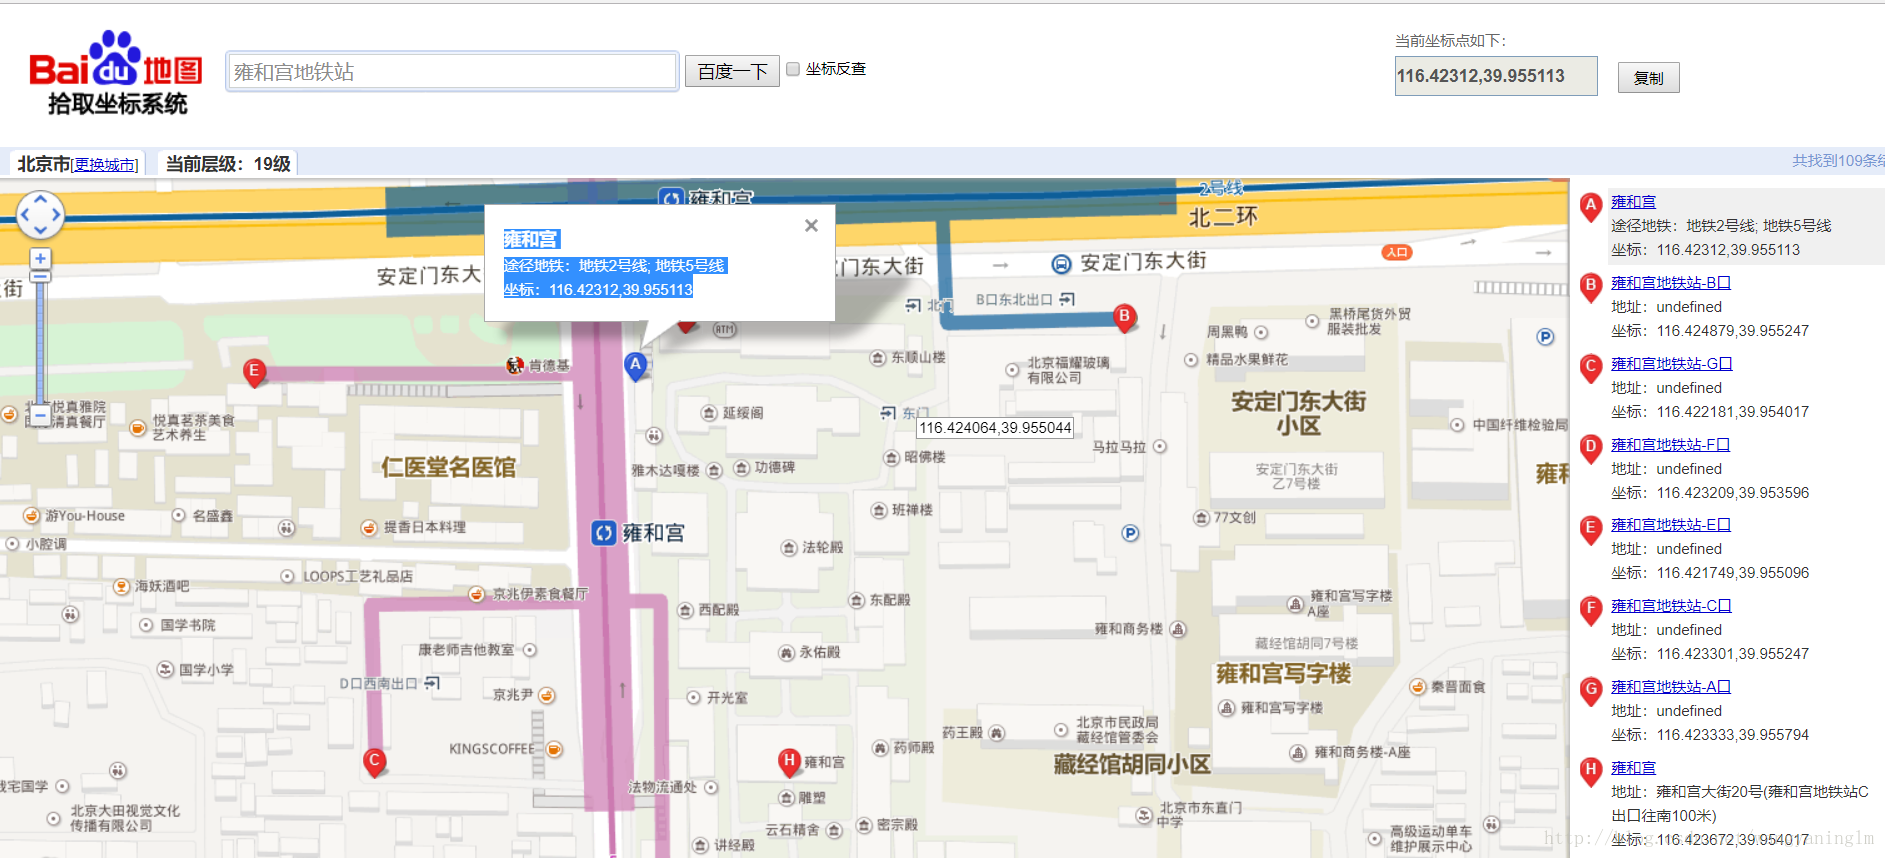Click the red B marker in results list

(x=1590, y=287)
